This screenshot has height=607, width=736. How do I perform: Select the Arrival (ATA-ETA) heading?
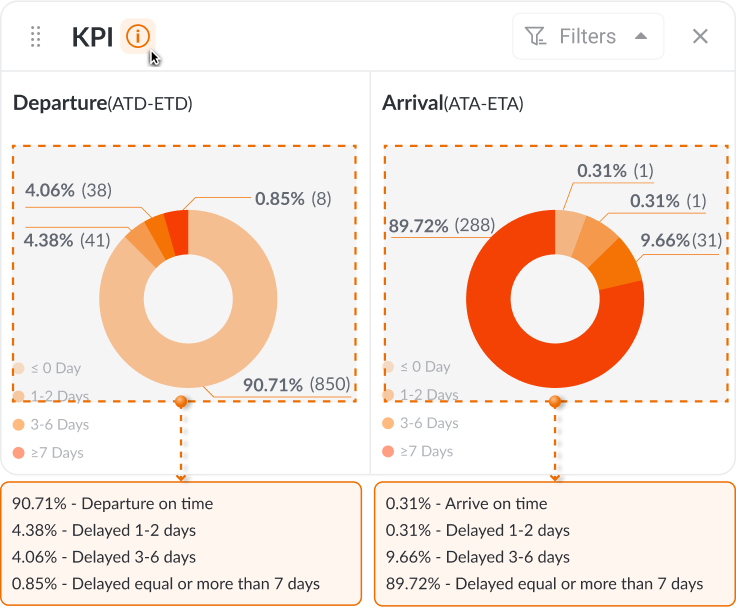click(452, 103)
